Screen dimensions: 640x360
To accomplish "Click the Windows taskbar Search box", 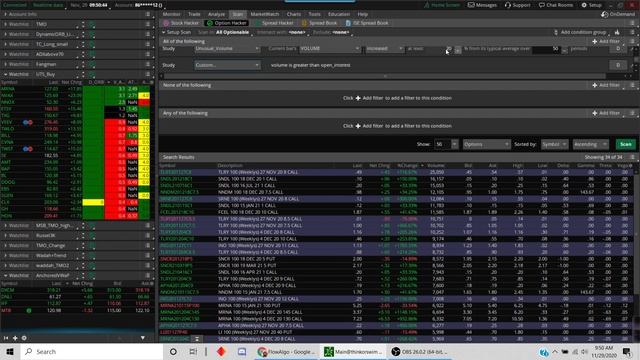I will click(x=91, y=351).
